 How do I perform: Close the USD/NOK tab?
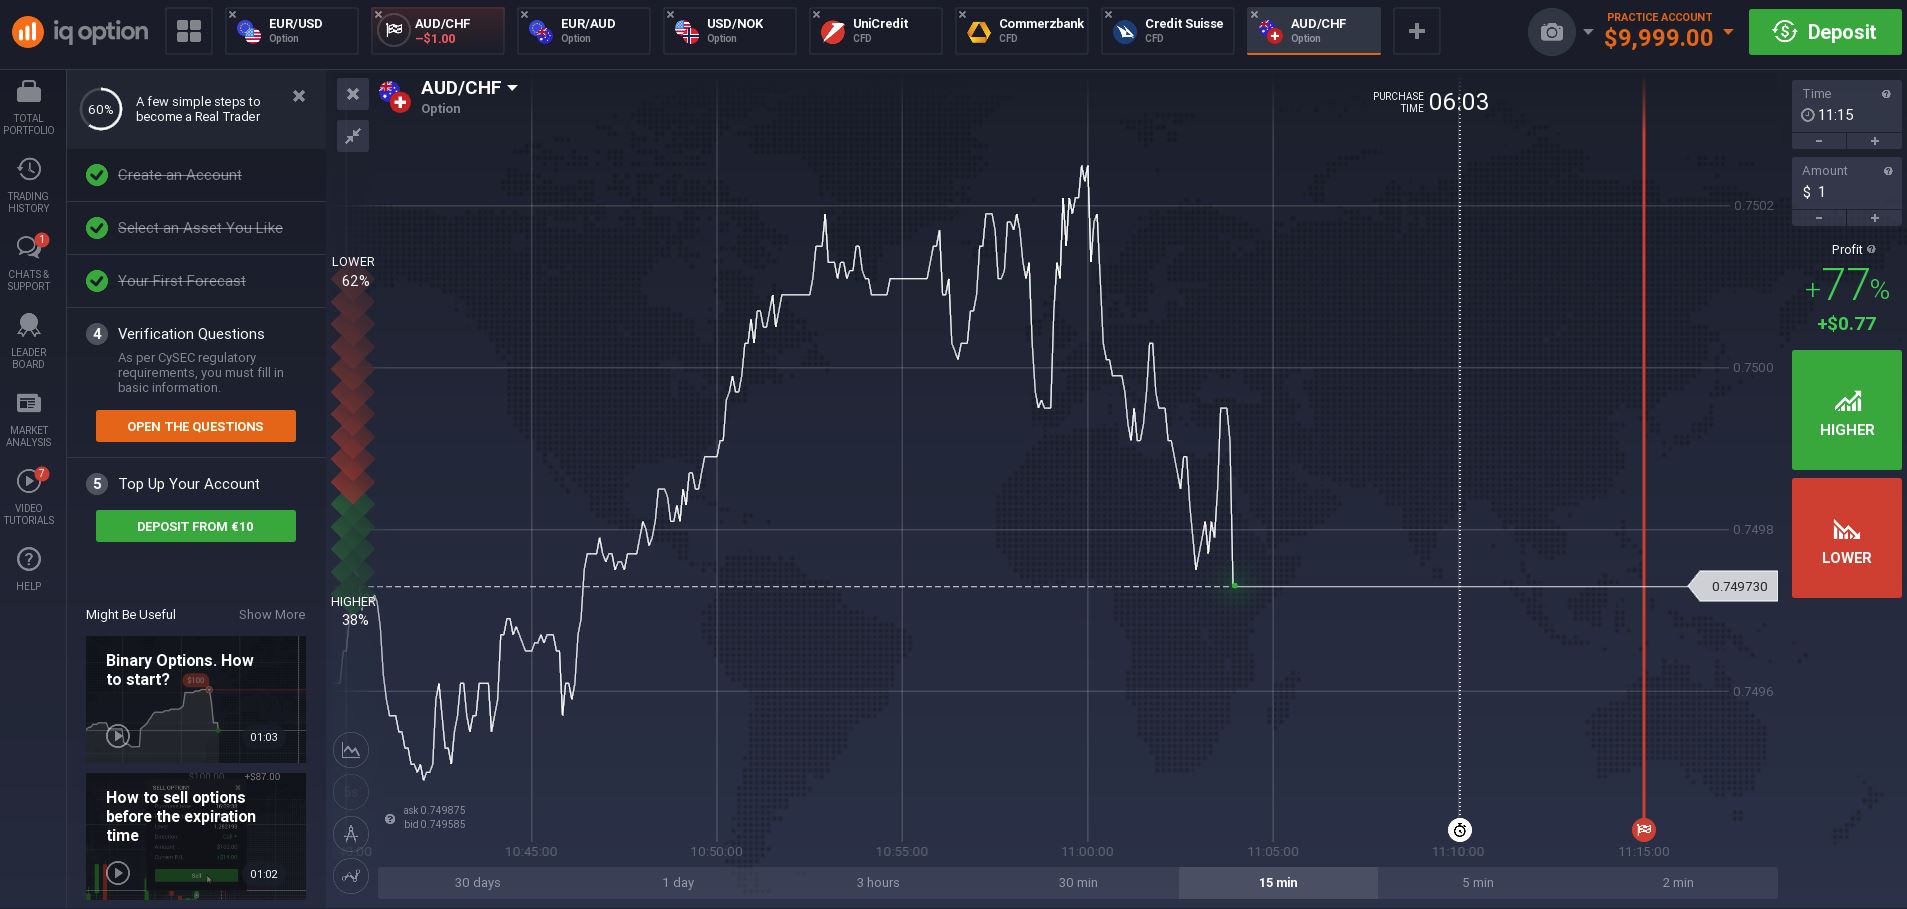click(671, 14)
